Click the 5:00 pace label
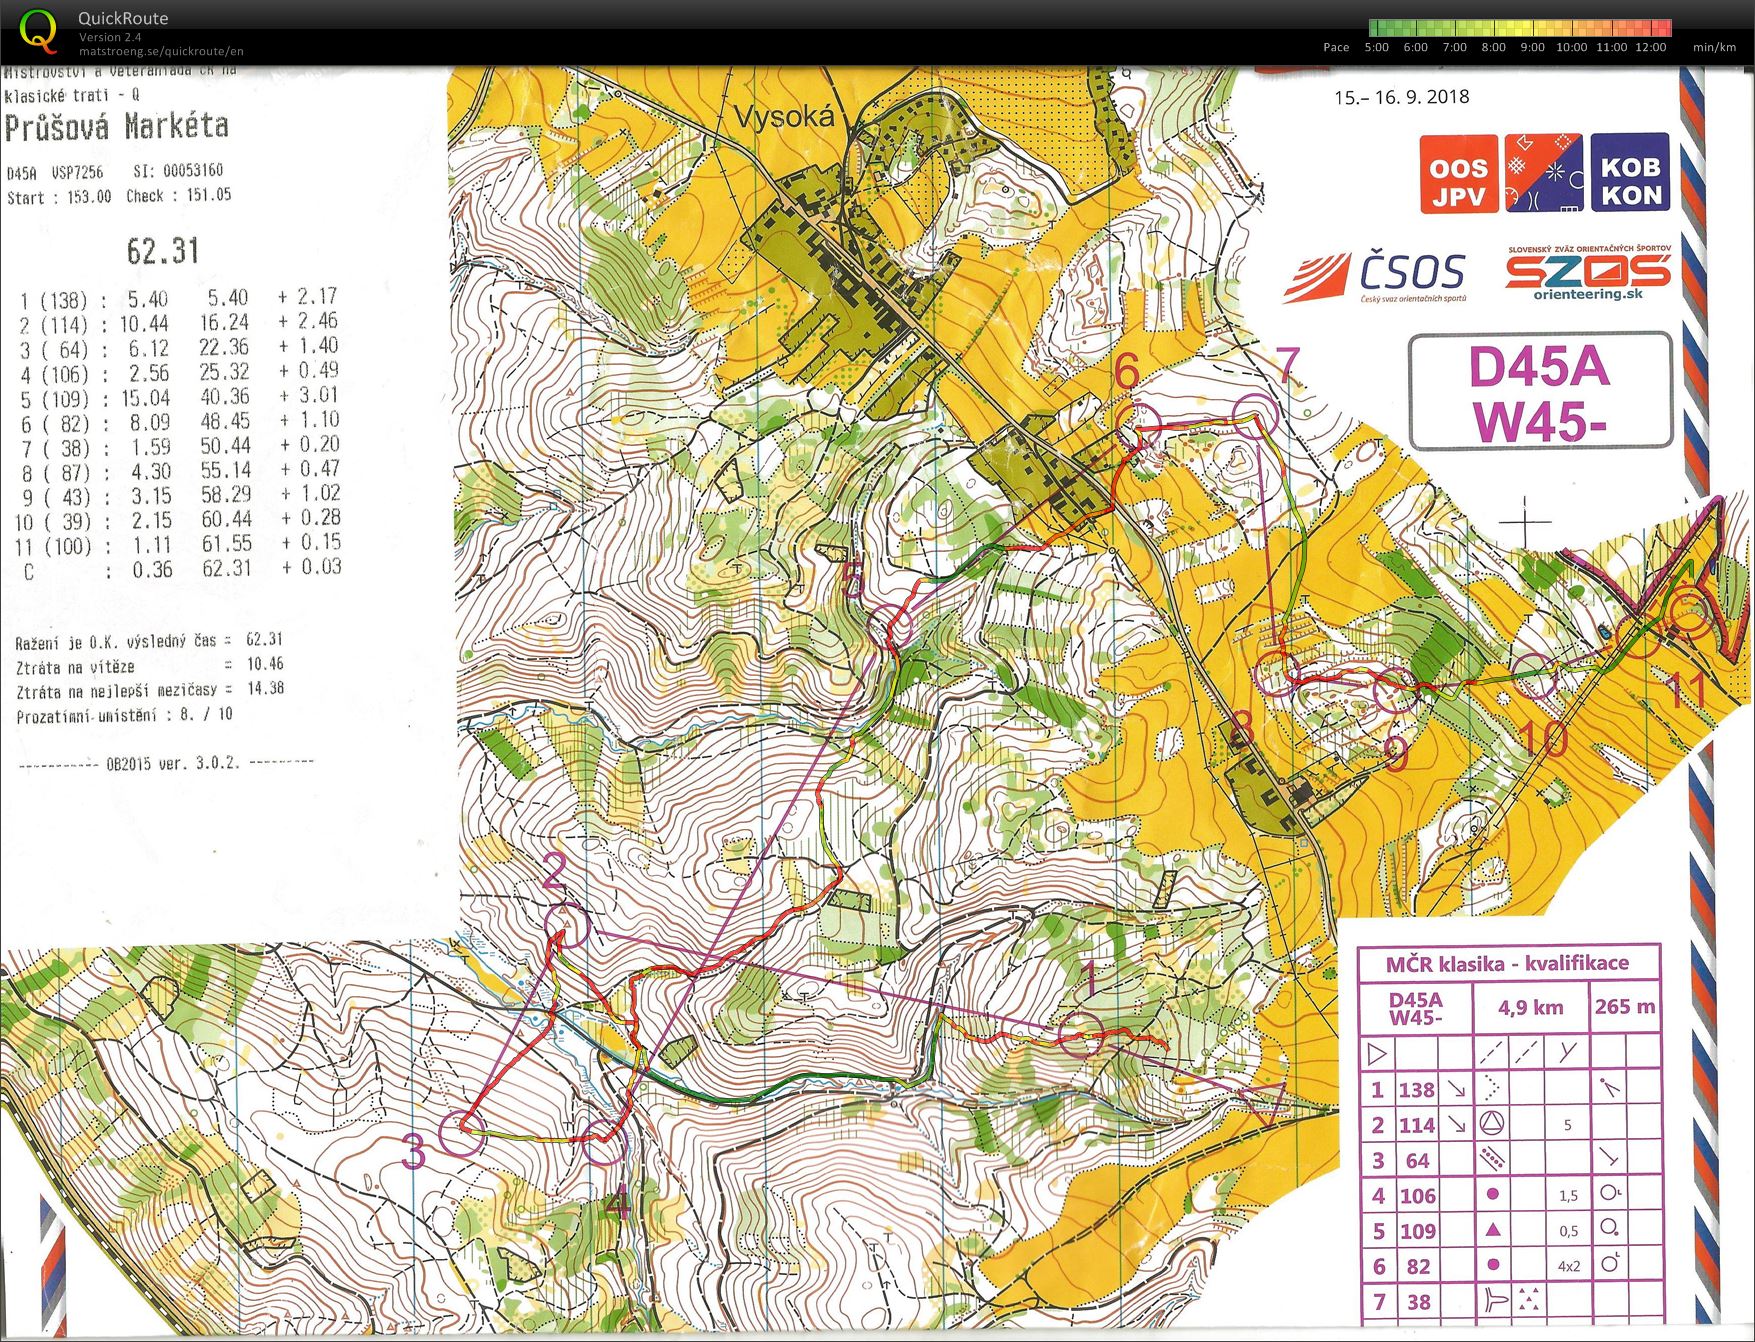This screenshot has height=1342, width=1755. pyautogui.click(x=1376, y=47)
